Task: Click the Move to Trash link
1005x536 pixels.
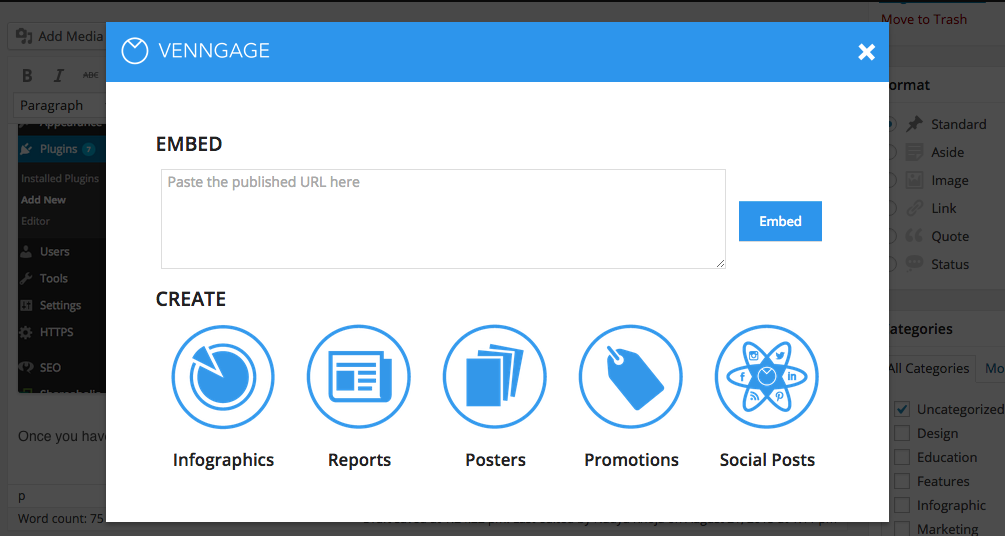Action: tap(924, 19)
